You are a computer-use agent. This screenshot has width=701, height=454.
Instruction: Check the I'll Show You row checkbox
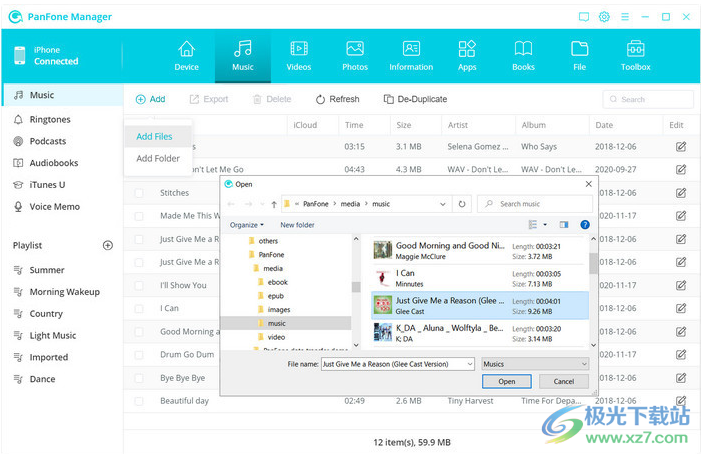tap(139, 286)
